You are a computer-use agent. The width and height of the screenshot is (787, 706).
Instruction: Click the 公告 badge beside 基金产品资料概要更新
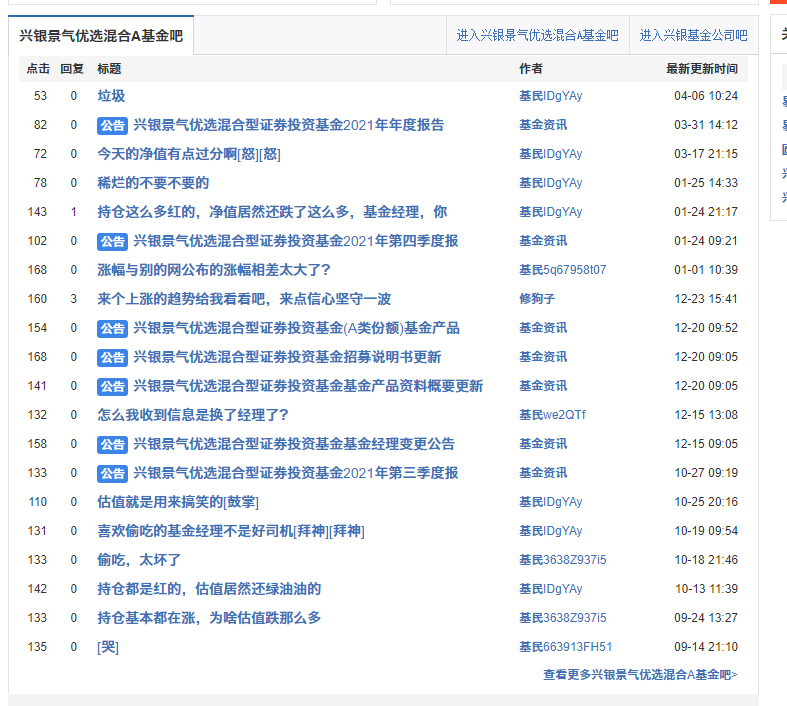112,386
